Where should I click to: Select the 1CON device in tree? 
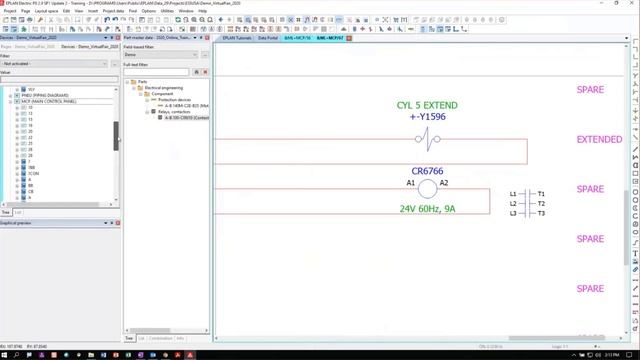point(33,173)
